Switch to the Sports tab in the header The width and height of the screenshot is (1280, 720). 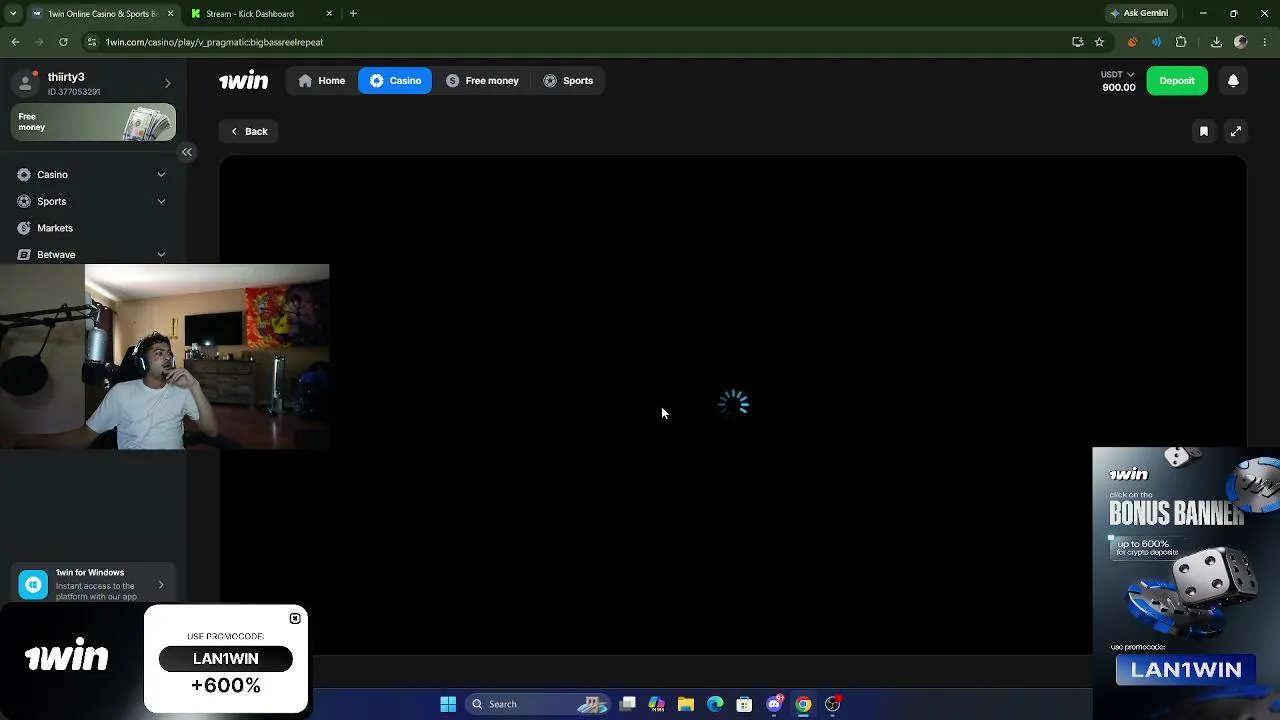[568, 81]
